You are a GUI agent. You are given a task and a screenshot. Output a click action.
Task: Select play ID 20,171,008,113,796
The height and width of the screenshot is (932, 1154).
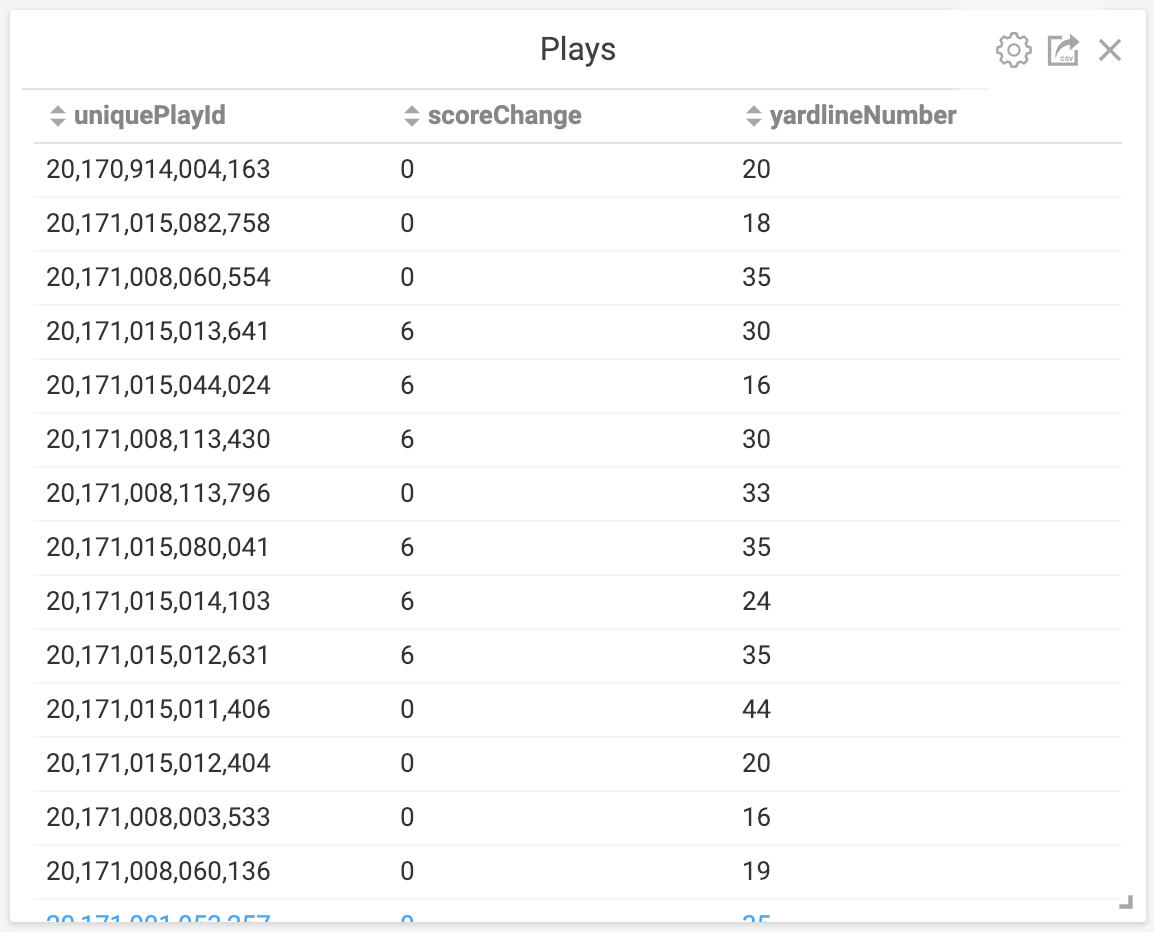[158, 493]
